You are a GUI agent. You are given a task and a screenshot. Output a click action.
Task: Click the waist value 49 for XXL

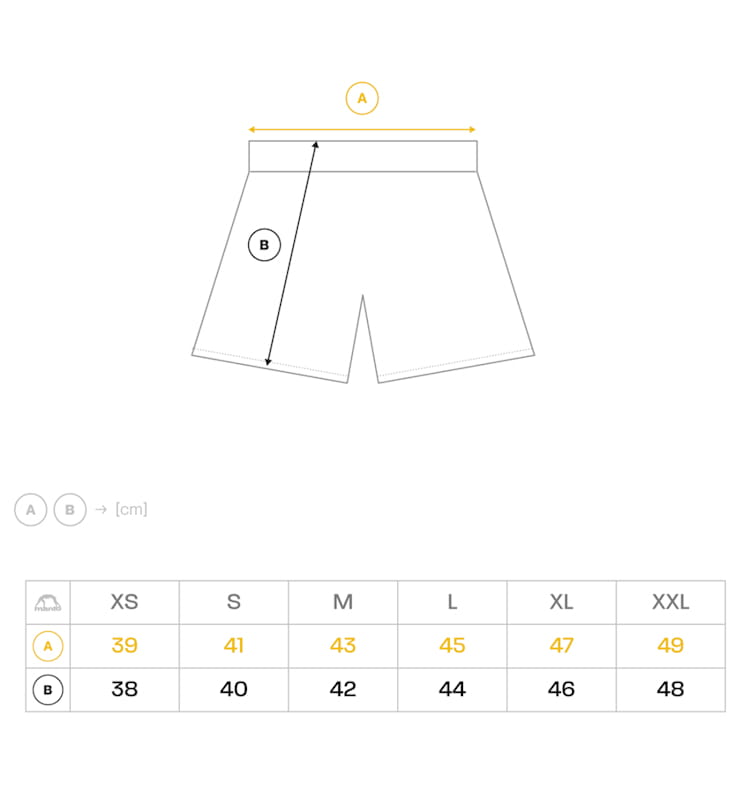click(x=670, y=646)
